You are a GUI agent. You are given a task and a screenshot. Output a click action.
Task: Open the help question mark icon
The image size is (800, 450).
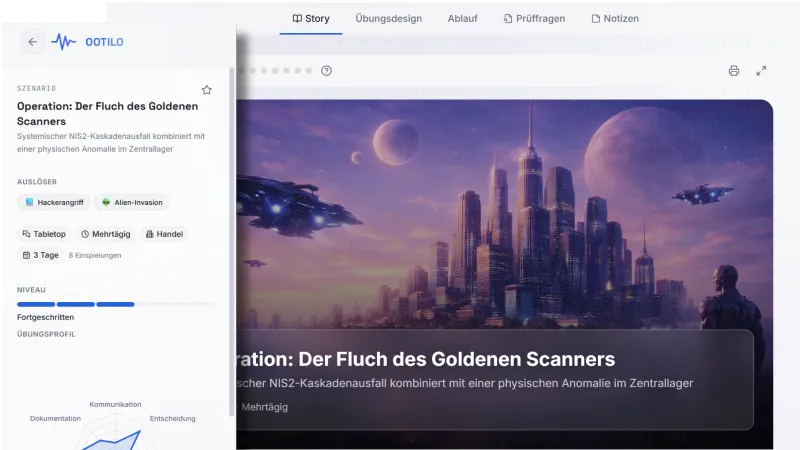pos(327,71)
